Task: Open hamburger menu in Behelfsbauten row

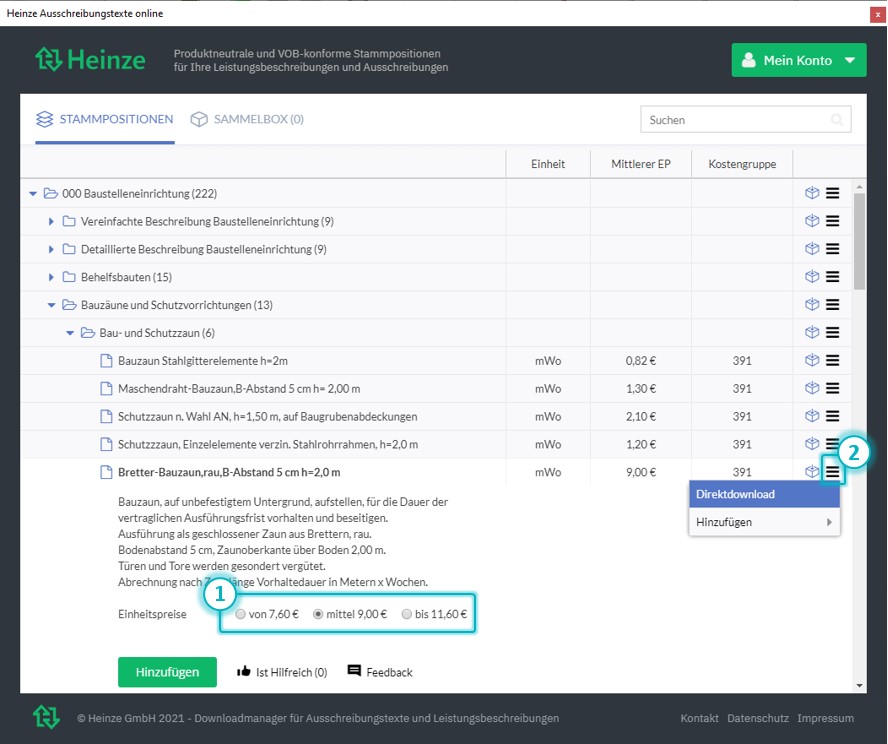Action: point(832,276)
